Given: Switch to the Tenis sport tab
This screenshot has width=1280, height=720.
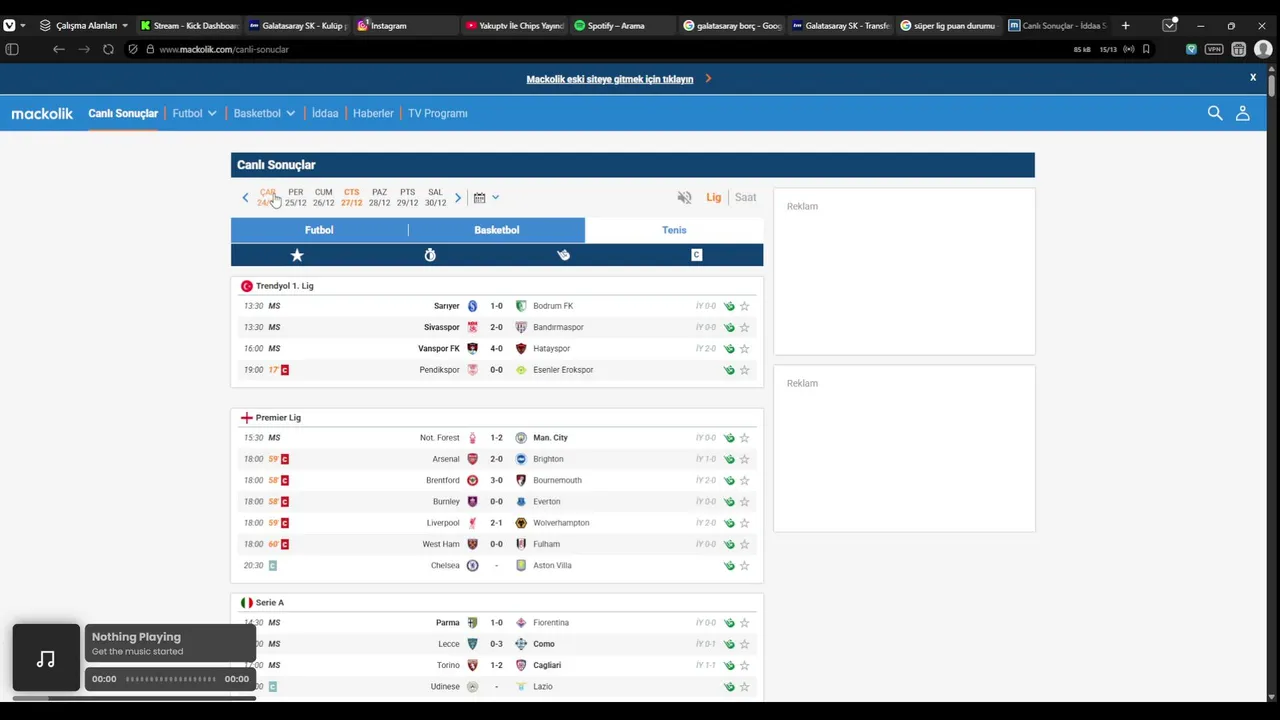Looking at the screenshot, I should 674,230.
